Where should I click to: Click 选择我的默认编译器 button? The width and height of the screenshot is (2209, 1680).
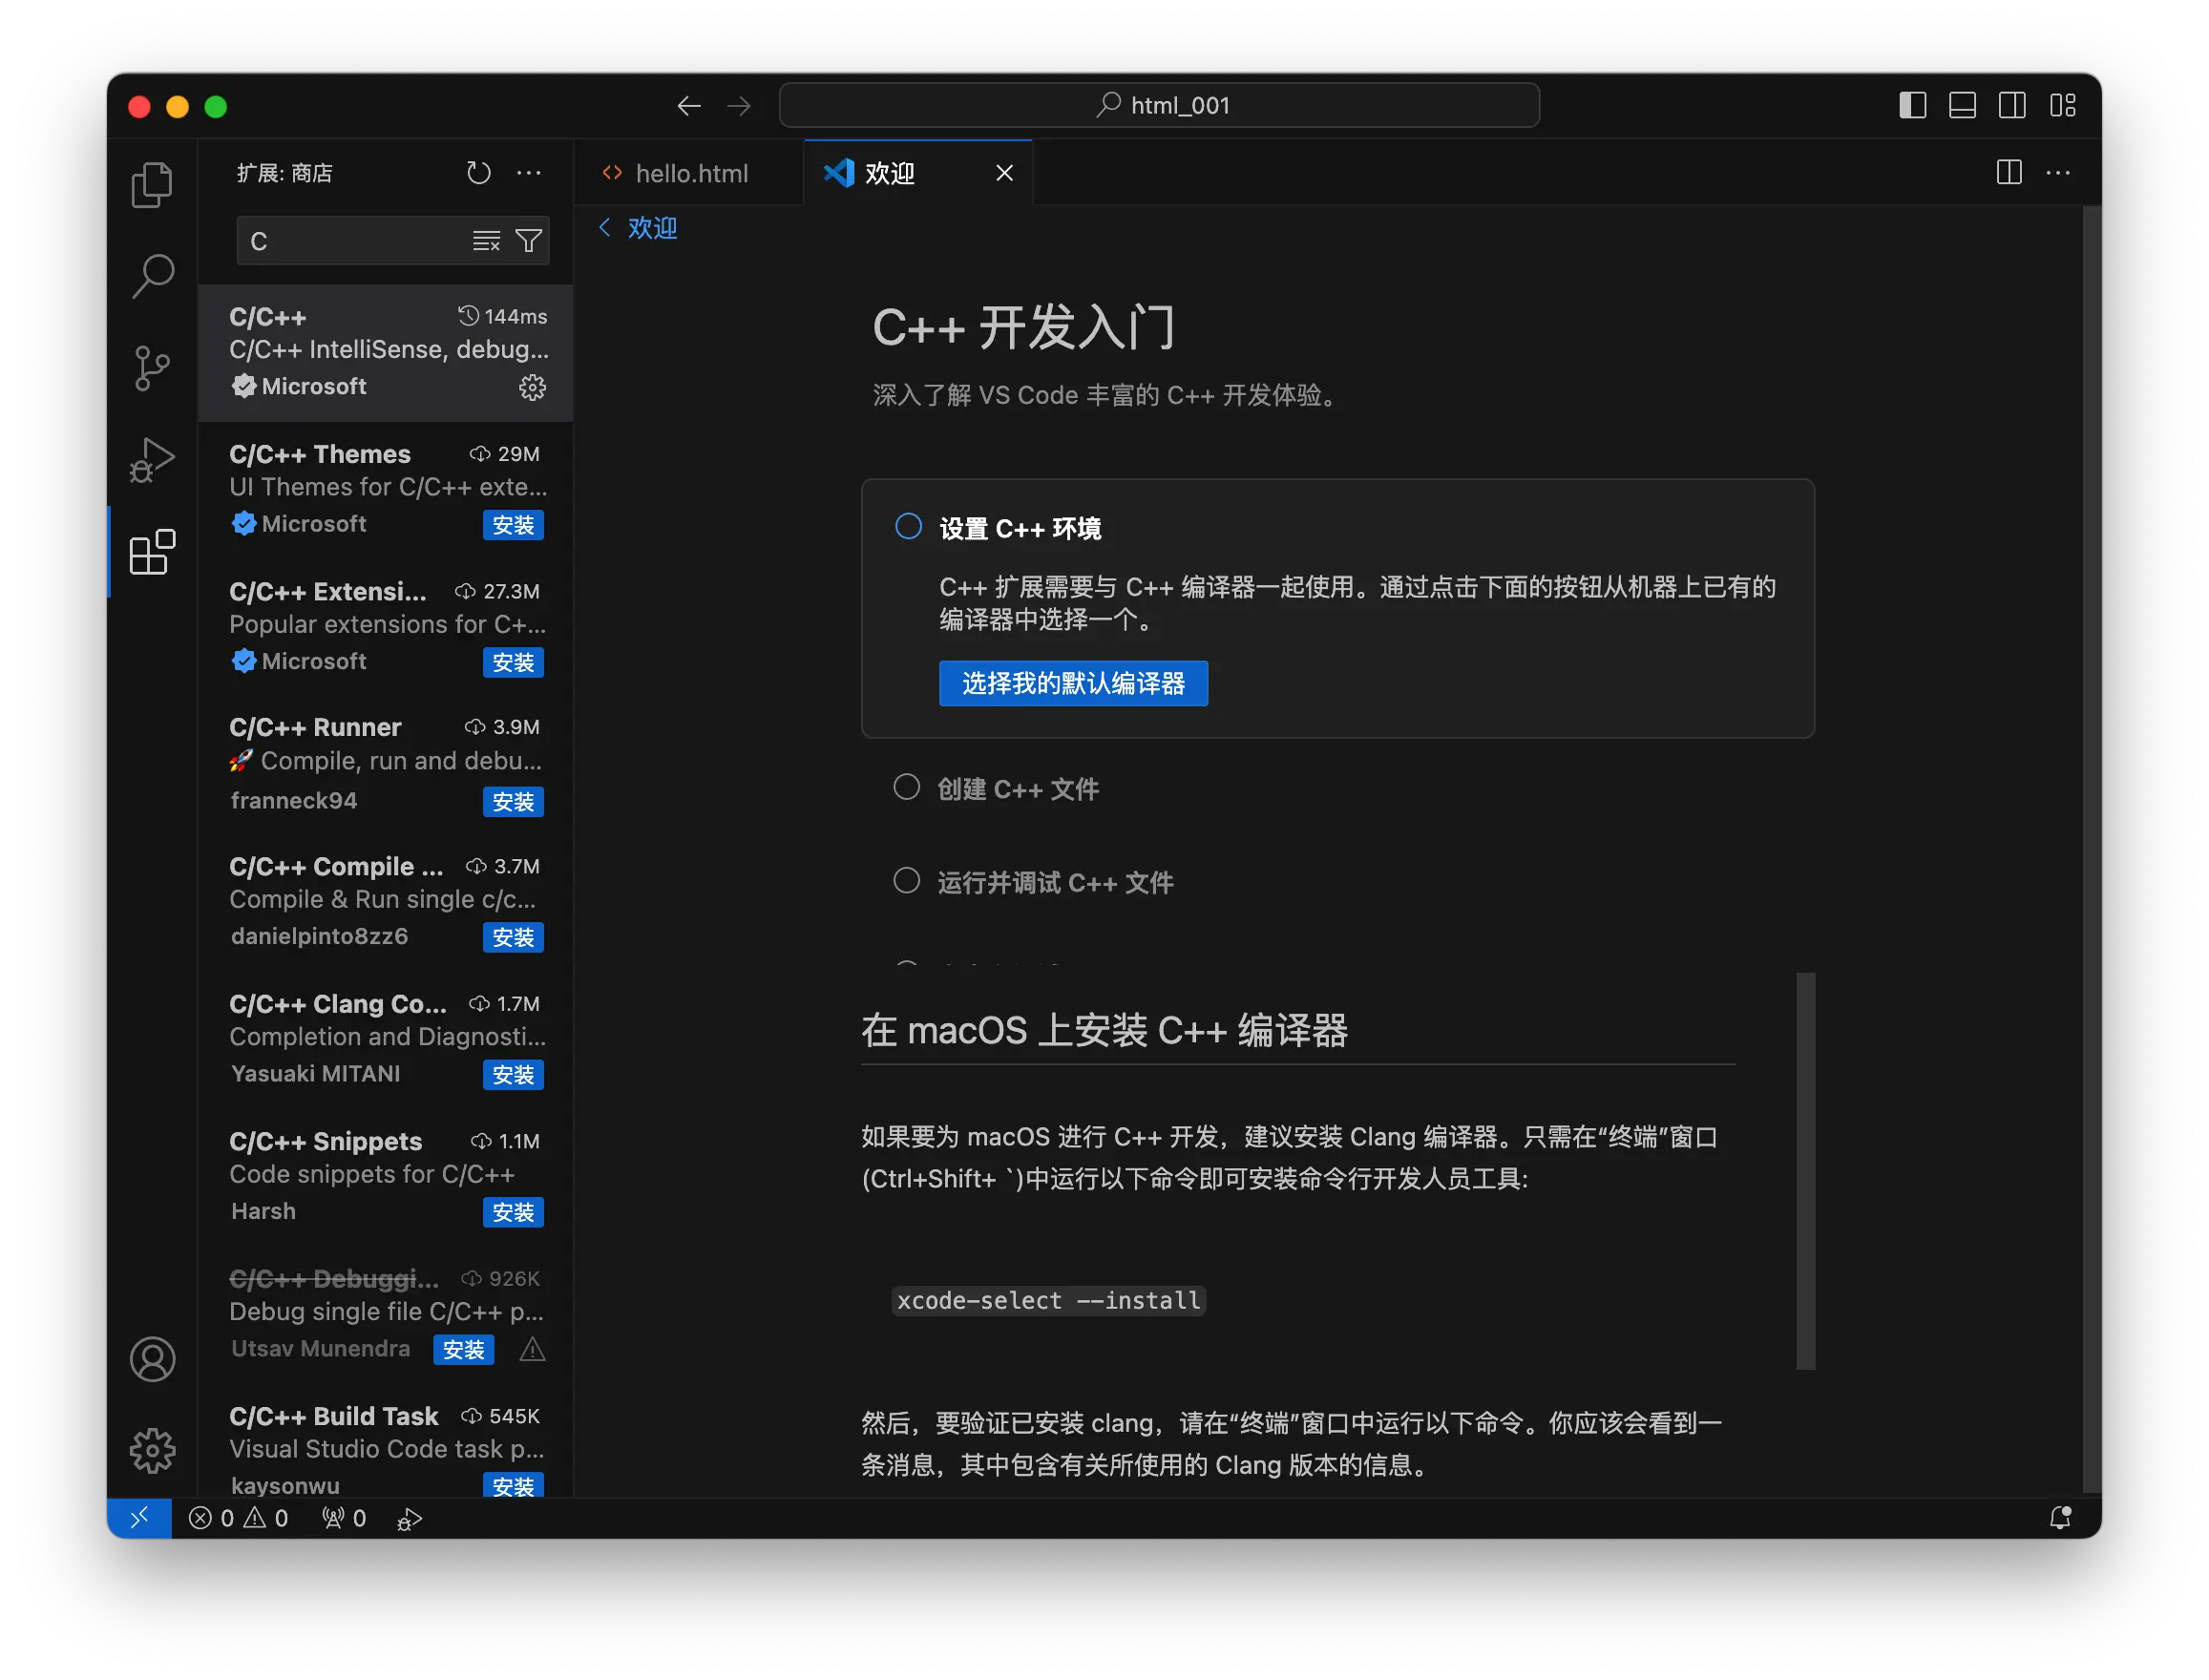tap(1072, 683)
